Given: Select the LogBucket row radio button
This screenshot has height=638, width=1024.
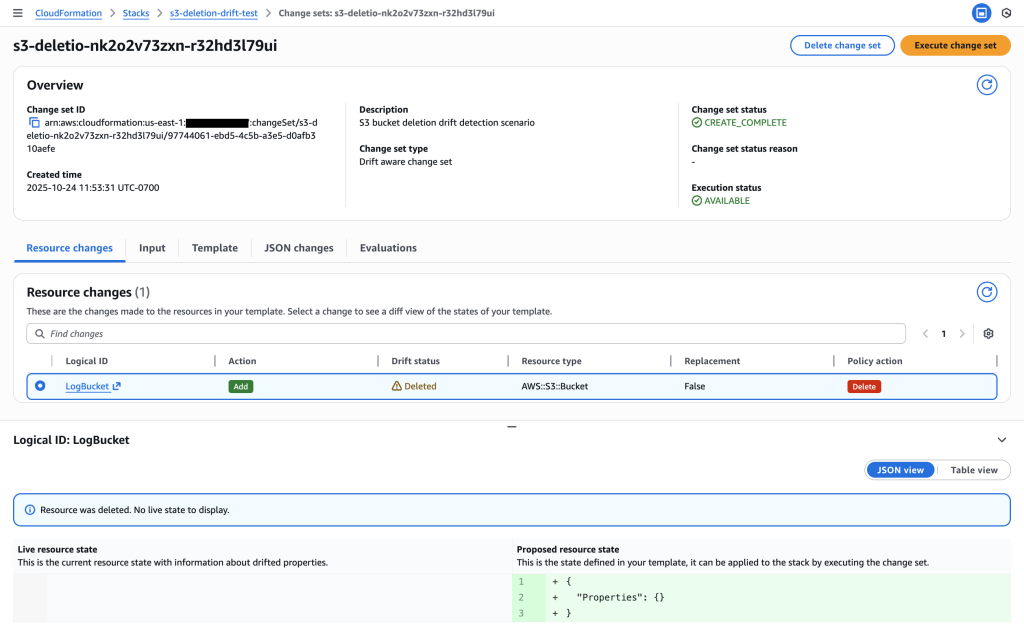Looking at the screenshot, I should tap(40, 386).
